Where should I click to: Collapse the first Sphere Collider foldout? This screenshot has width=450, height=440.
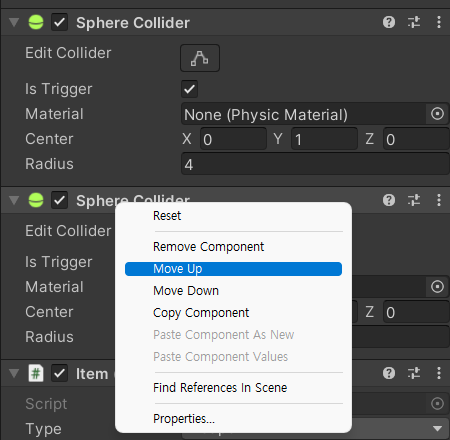click(x=14, y=22)
